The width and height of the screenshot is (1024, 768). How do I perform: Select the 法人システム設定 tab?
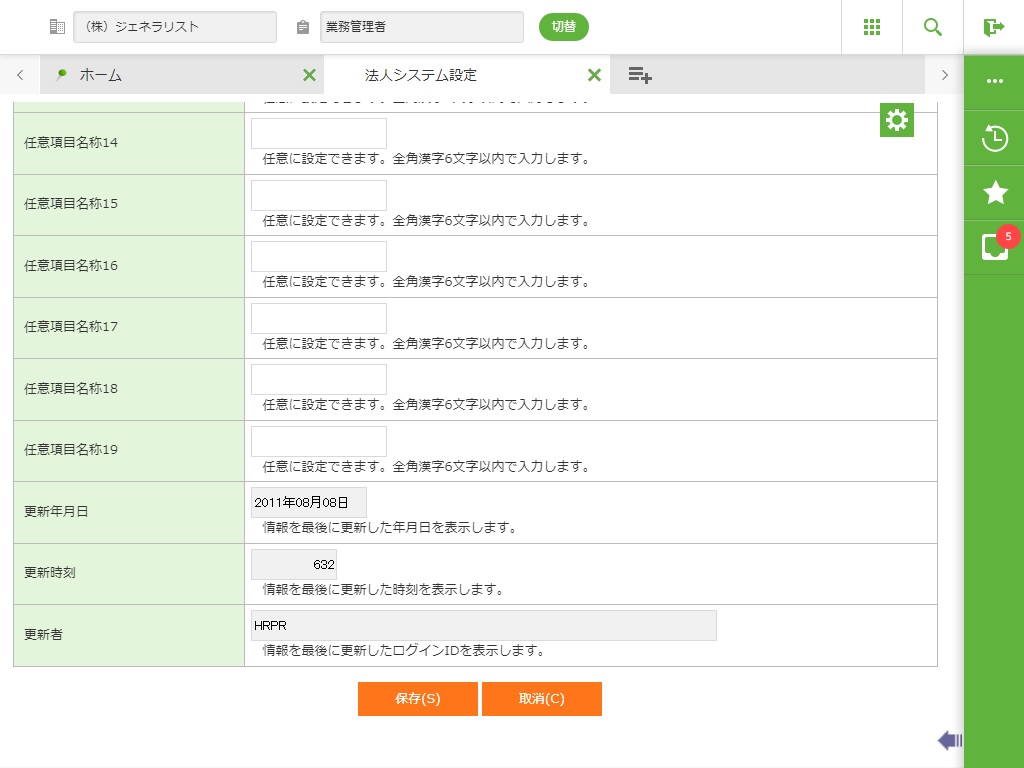tap(467, 75)
